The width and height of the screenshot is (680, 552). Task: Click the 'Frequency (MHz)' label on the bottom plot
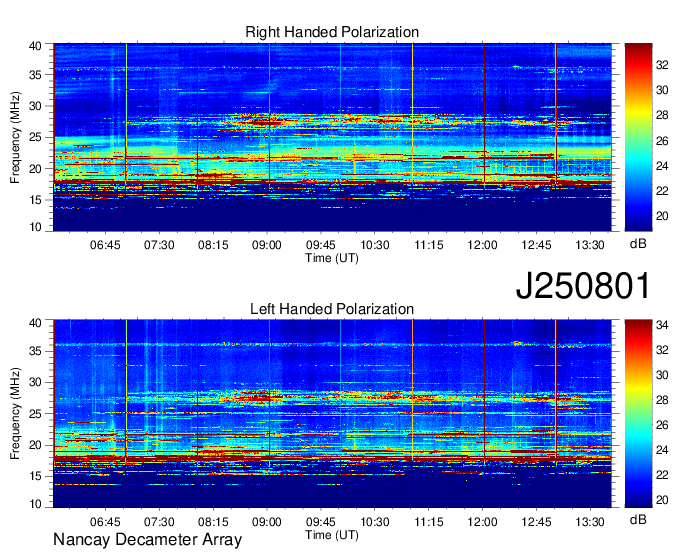15,414
